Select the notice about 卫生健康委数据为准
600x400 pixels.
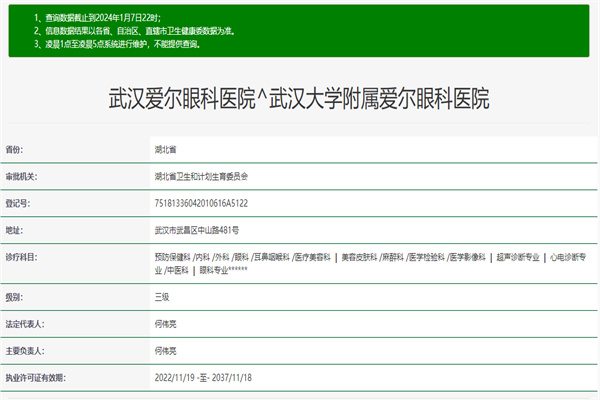click(x=134, y=31)
